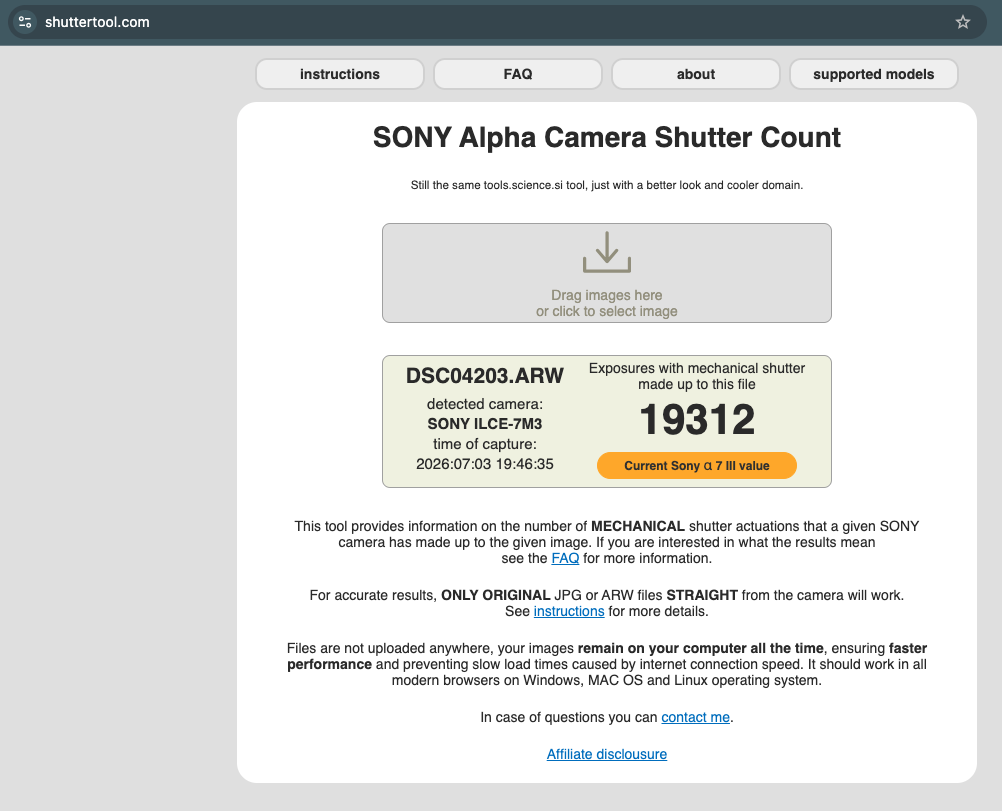Screen dimensions: 1002x811
Task: Select capture time 2026:07:03 19:46:35
Action: tap(484, 464)
